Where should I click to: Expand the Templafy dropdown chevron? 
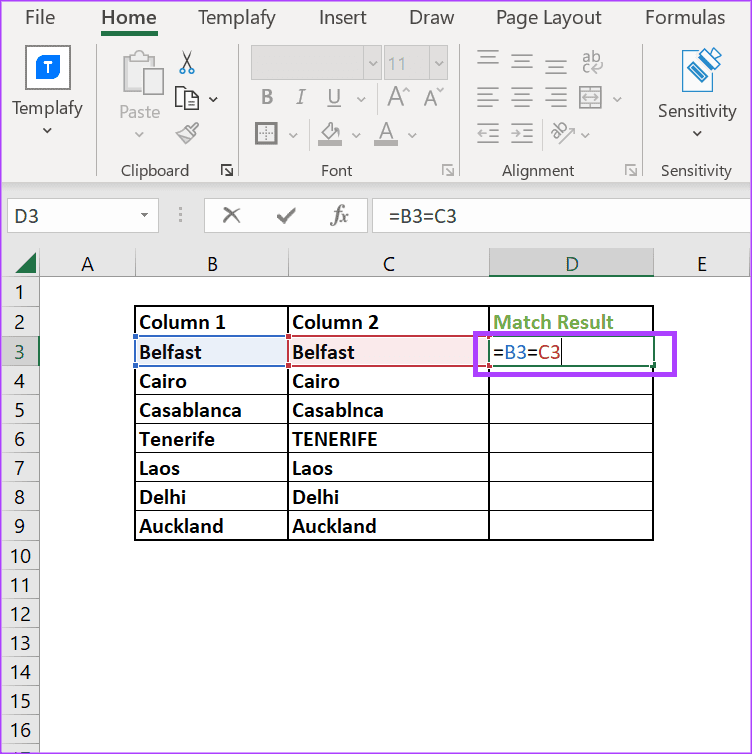(47, 130)
